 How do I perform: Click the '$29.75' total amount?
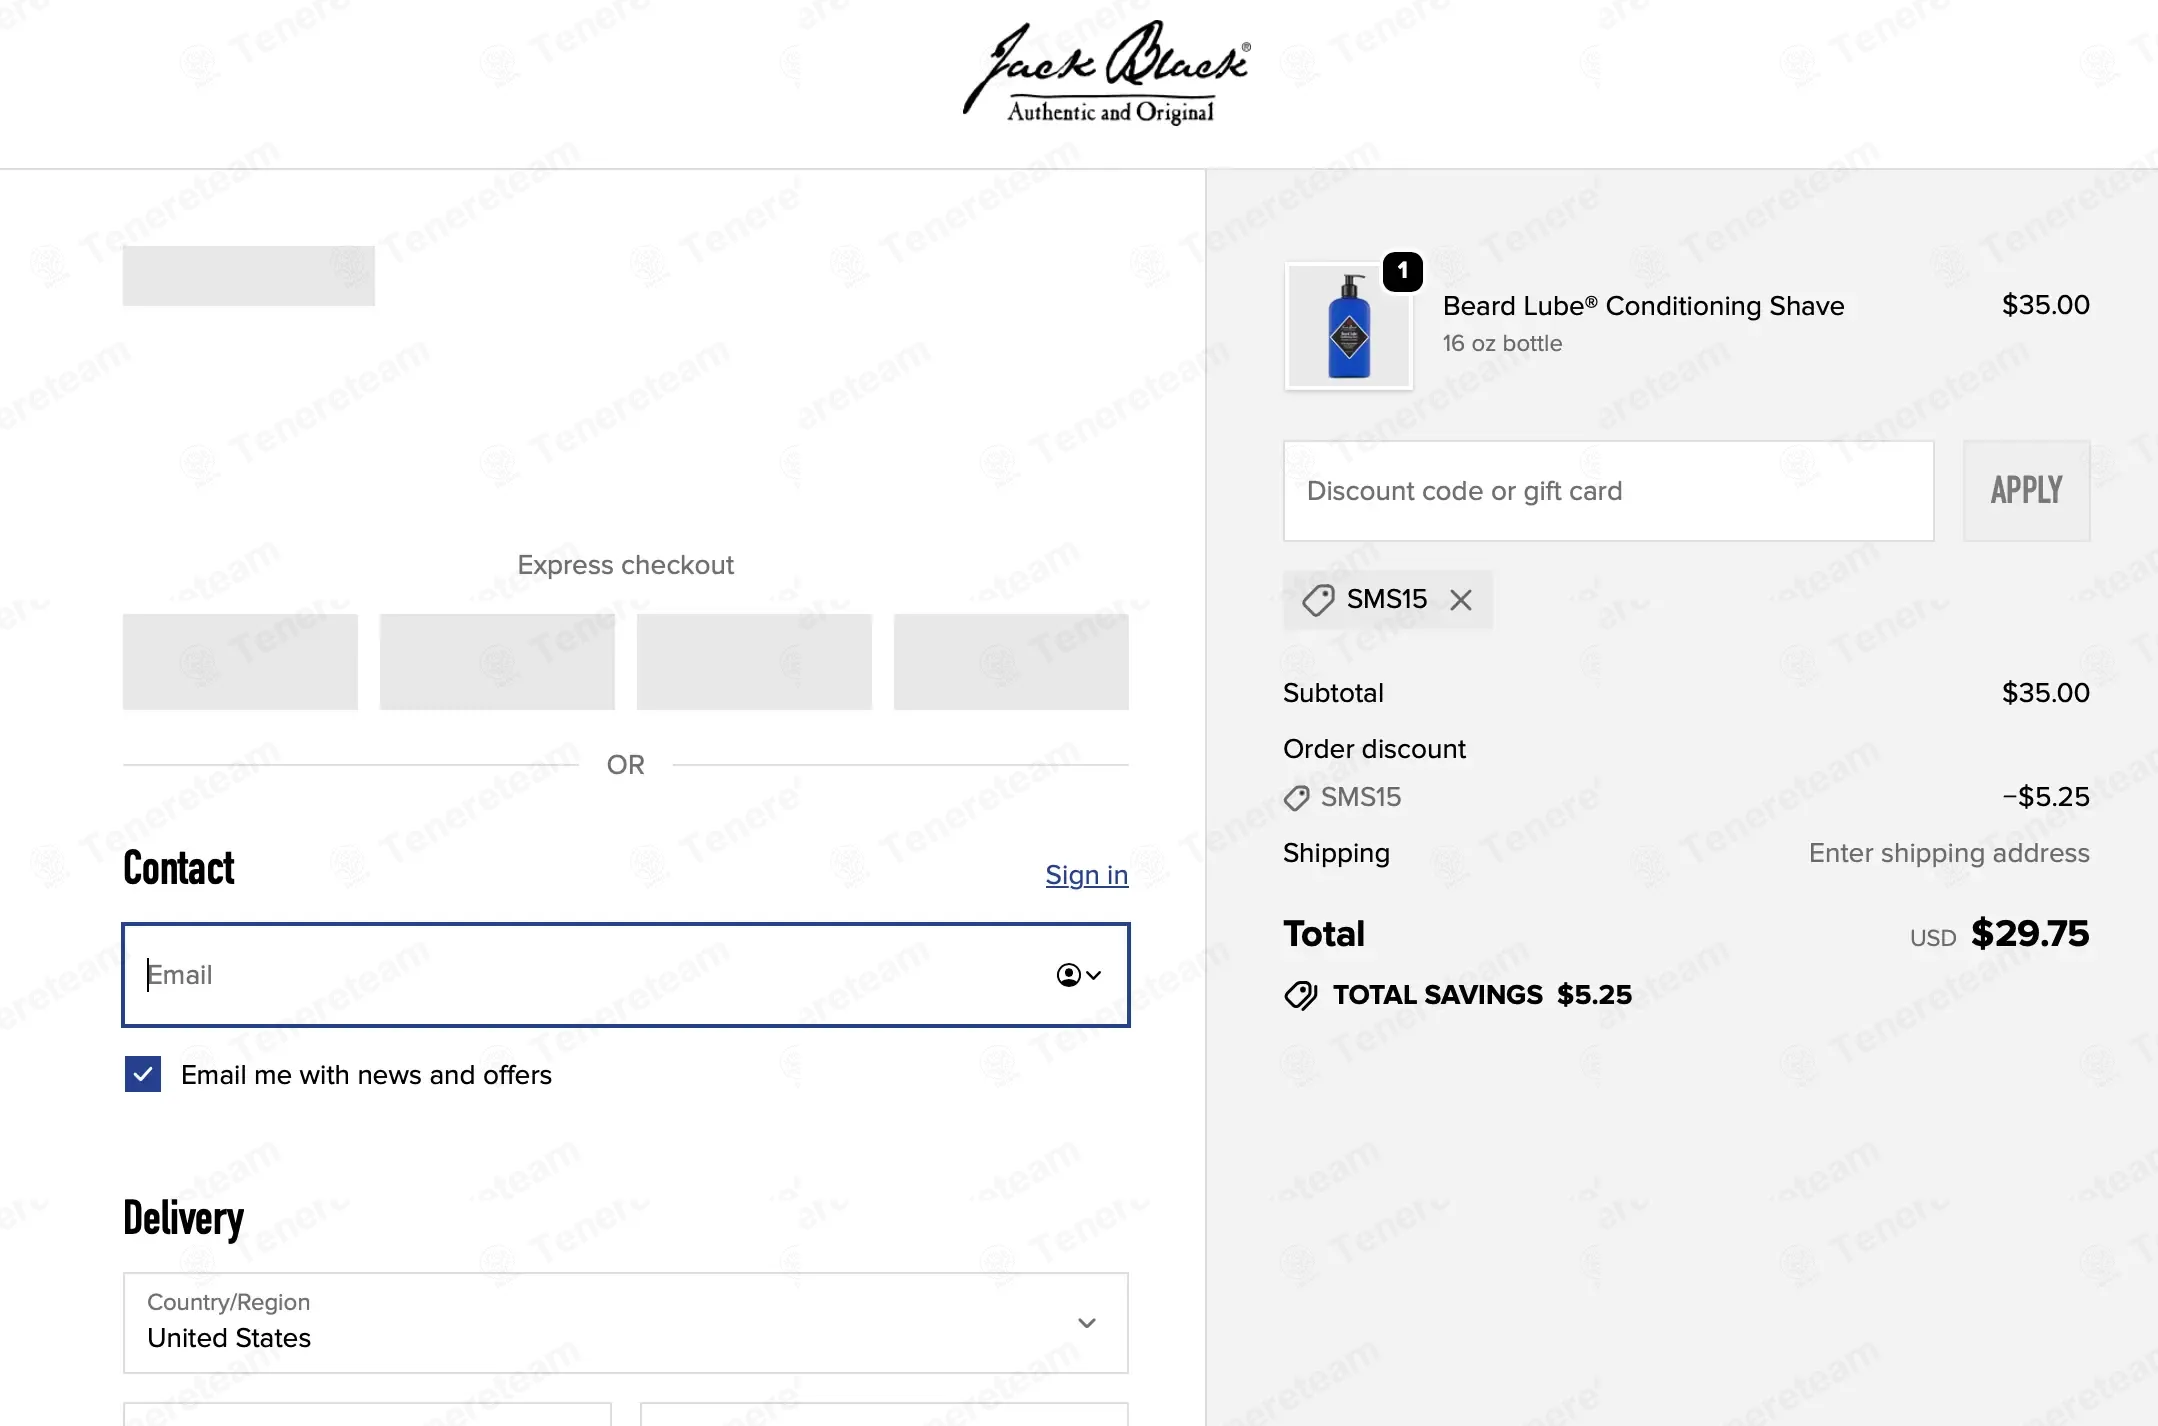2030,934
